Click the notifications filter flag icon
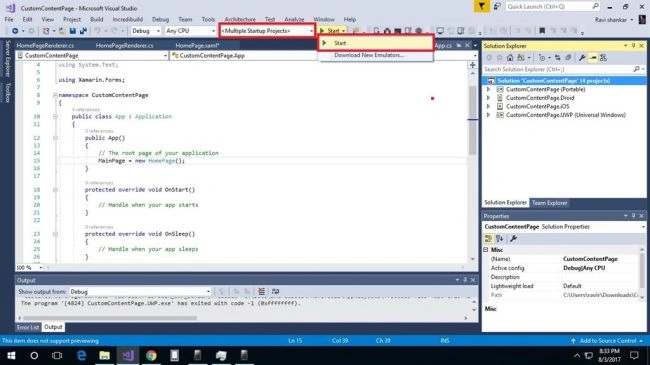650x365 pixels. click(x=481, y=6)
